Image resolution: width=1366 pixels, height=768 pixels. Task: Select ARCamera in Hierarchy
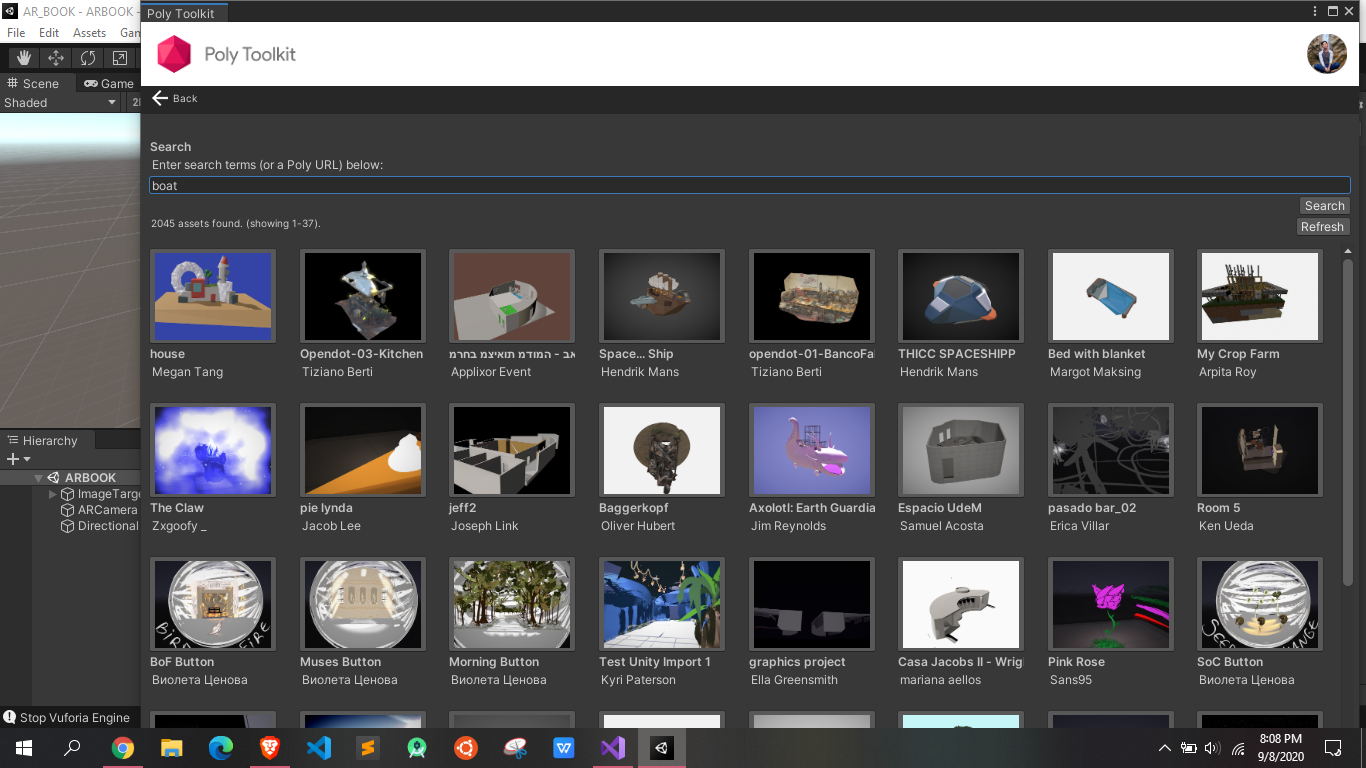tap(100, 510)
